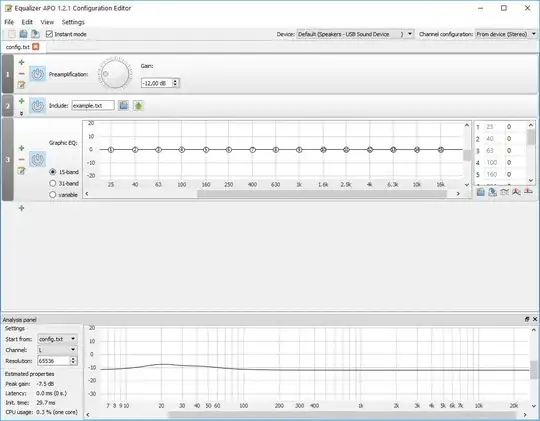This screenshot has width=540, height=421.
Task: Click the normalize response icon under the band table
Action: coord(516,192)
